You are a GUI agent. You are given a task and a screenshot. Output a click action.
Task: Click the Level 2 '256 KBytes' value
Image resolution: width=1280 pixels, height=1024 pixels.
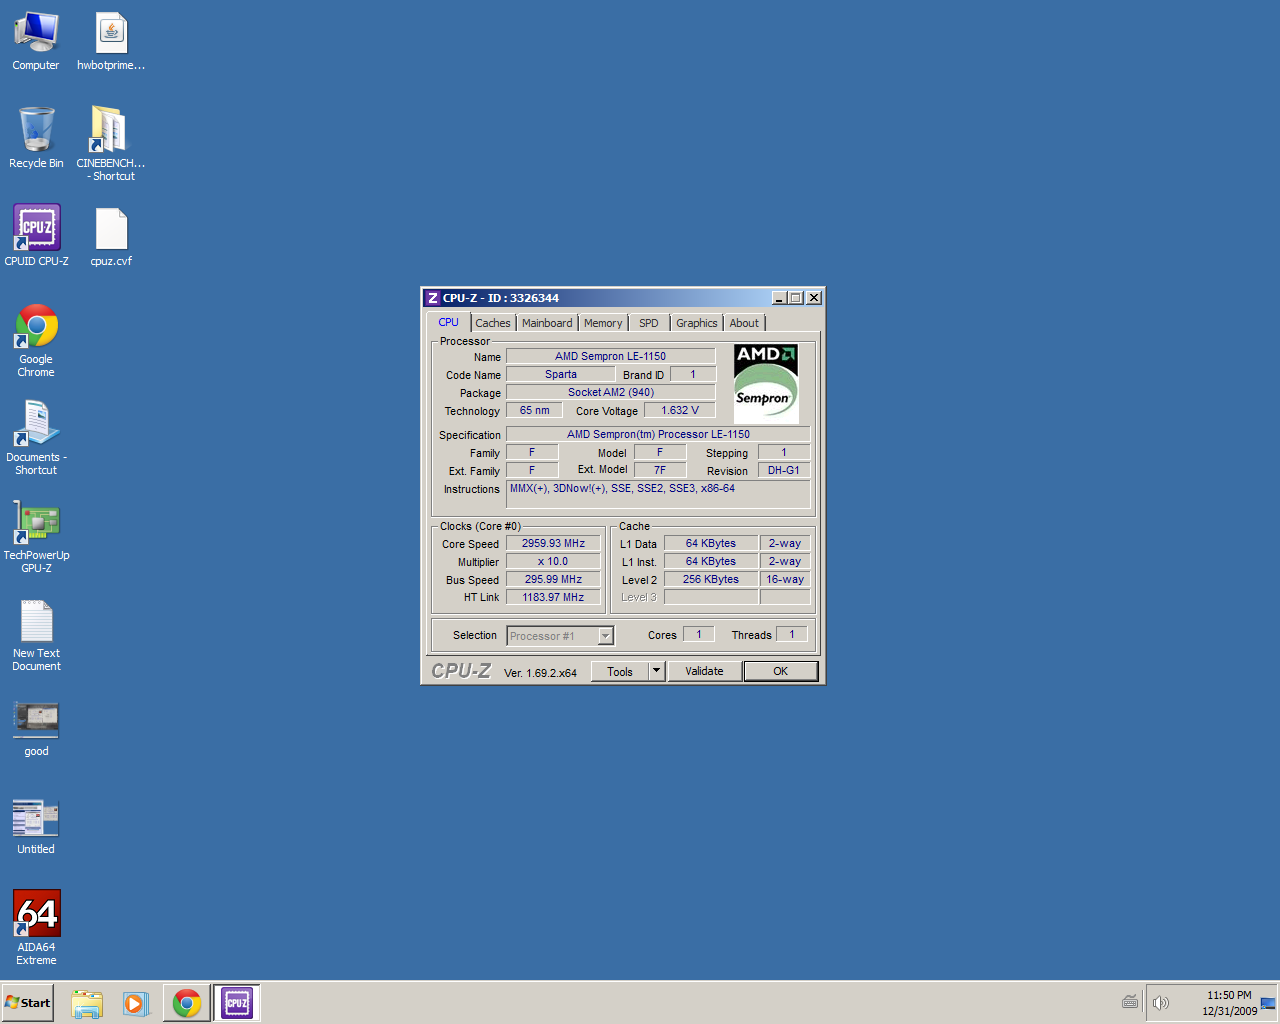pos(710,579)
